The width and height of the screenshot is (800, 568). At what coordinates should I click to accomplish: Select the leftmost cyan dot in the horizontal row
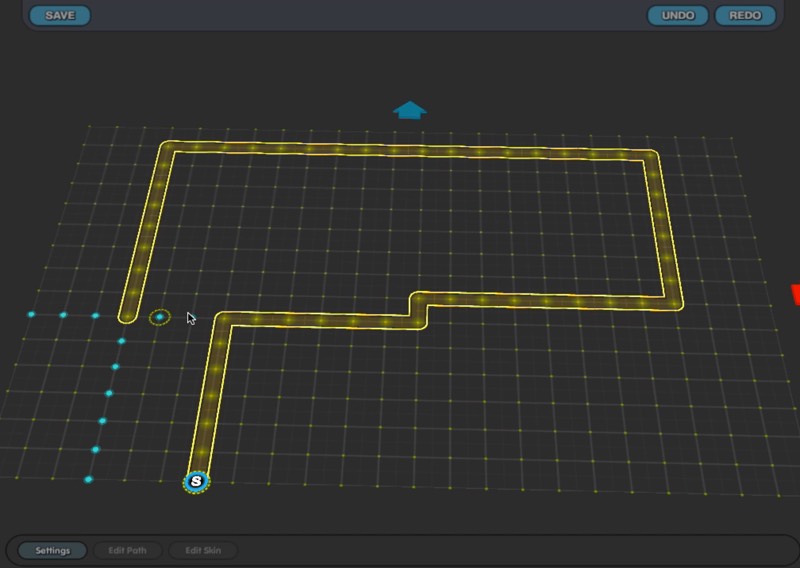31,314
